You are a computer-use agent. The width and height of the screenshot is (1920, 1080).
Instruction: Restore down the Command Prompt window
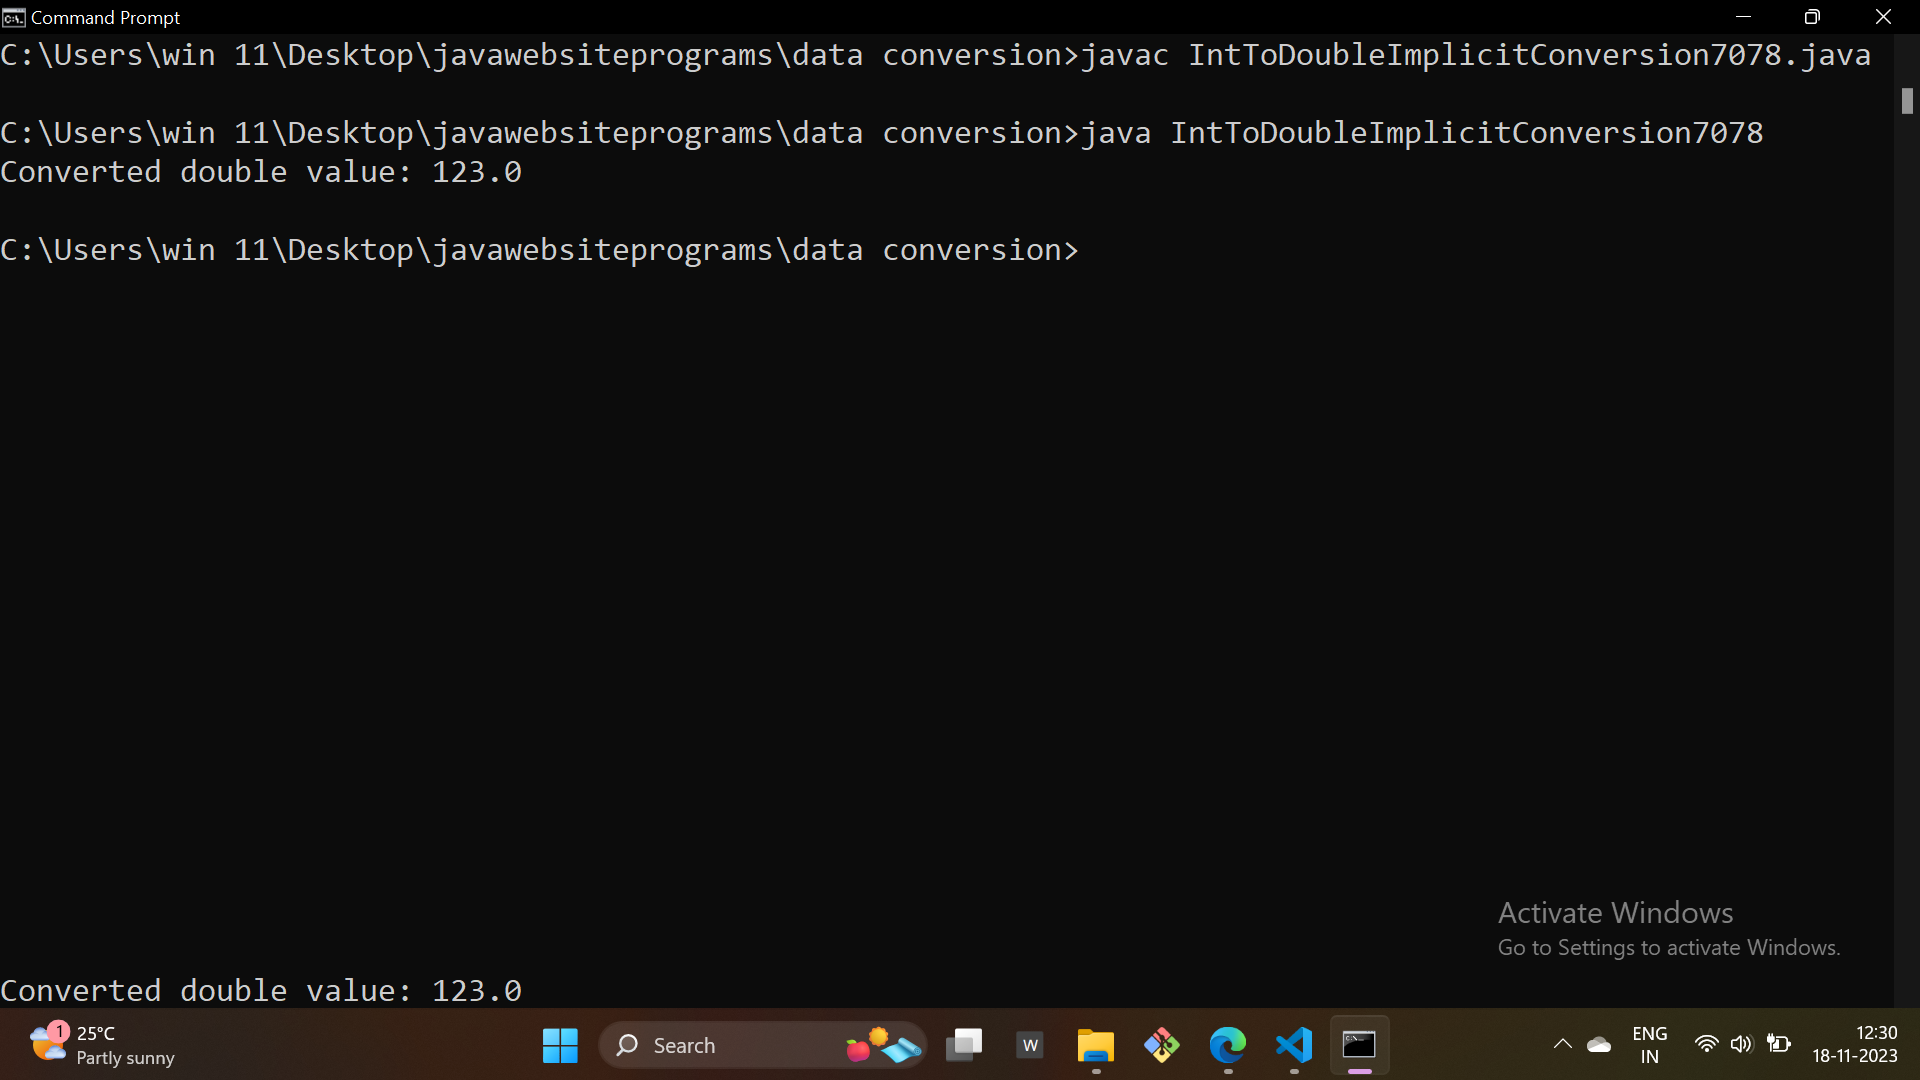(1811, 17)
